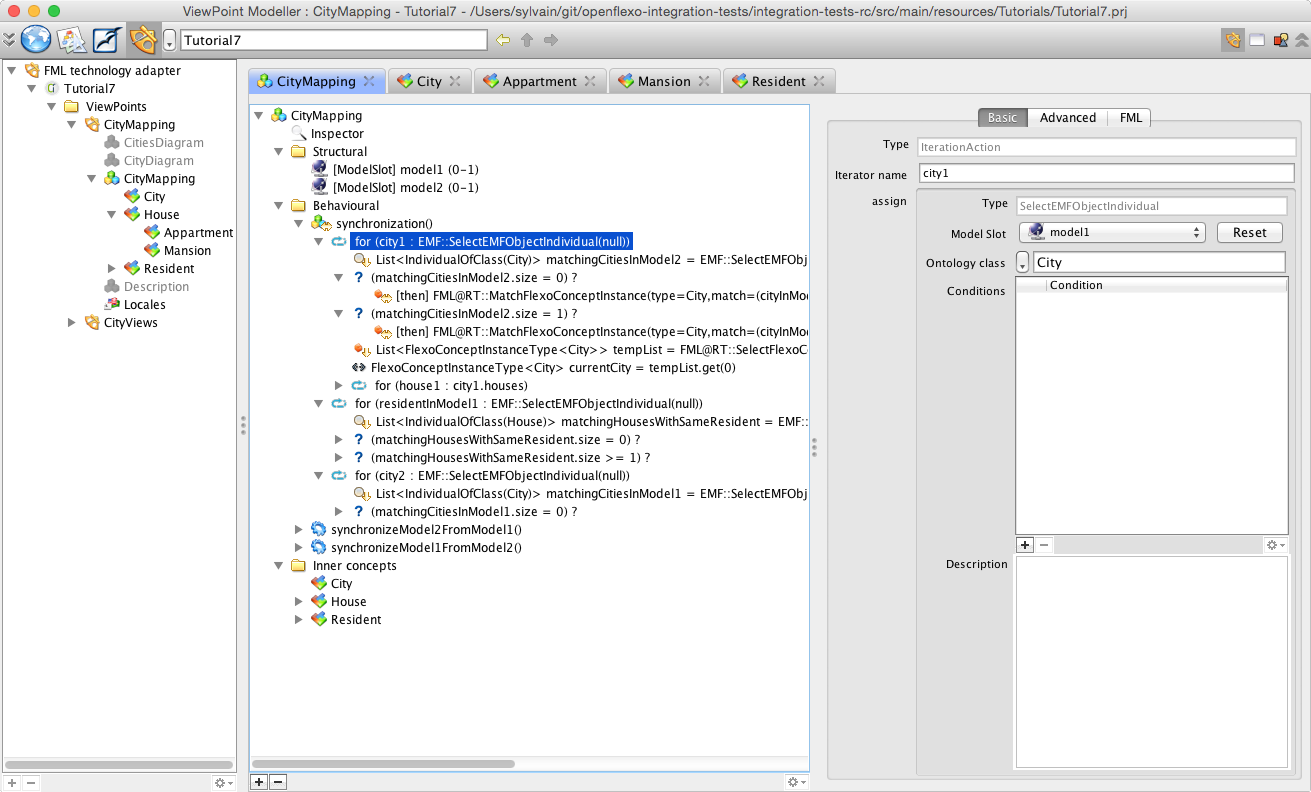Click the up double-chevron at top right
1311x792 pixels.
pos(1301,40)
